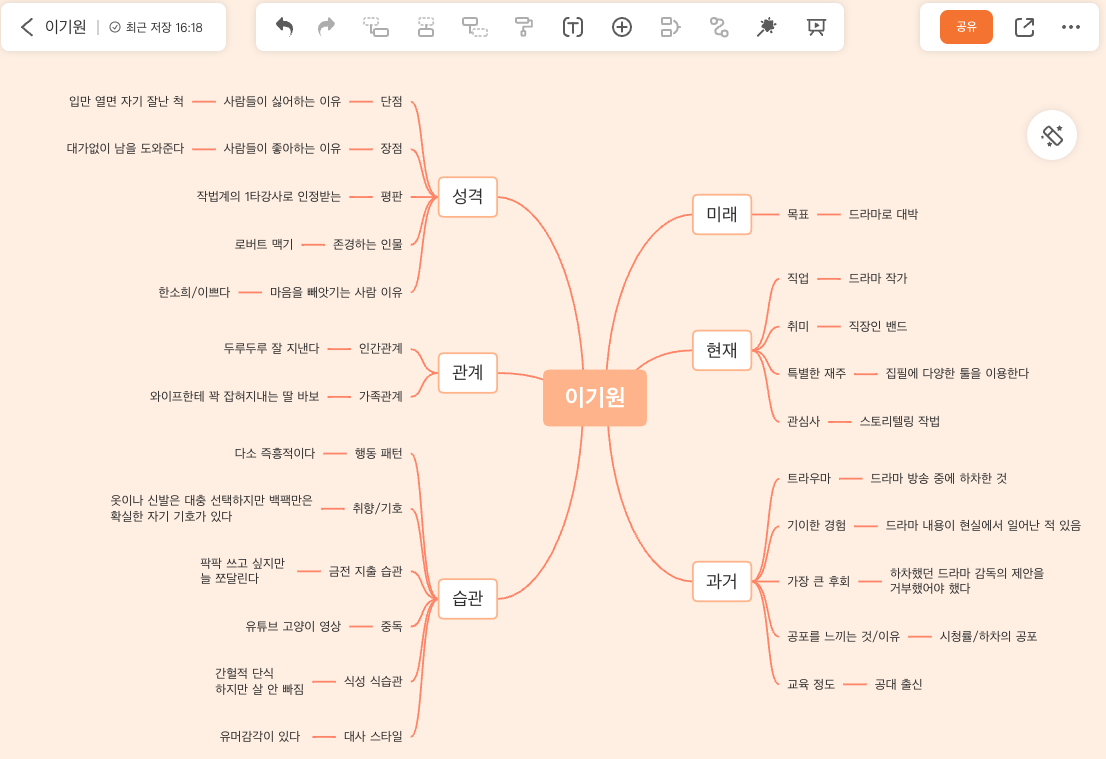The height and width of the screenshot is (759, 1106).
Task: Select the 한소희/이쁘다 topic
Action: coord(194,292)
